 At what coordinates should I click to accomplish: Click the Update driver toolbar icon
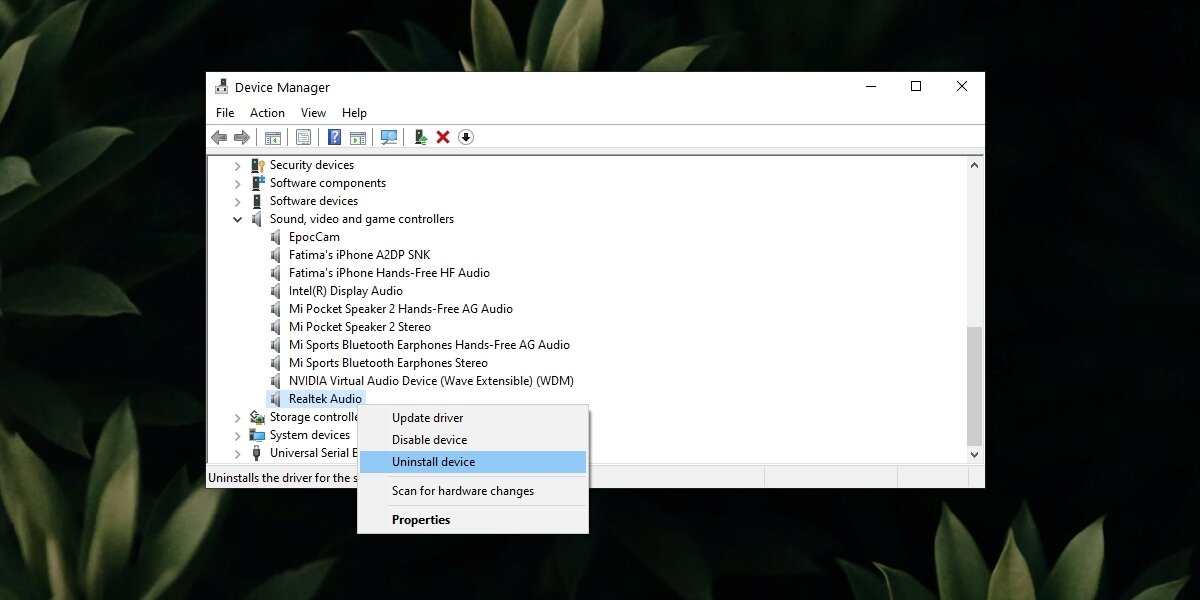coord(419,137)
